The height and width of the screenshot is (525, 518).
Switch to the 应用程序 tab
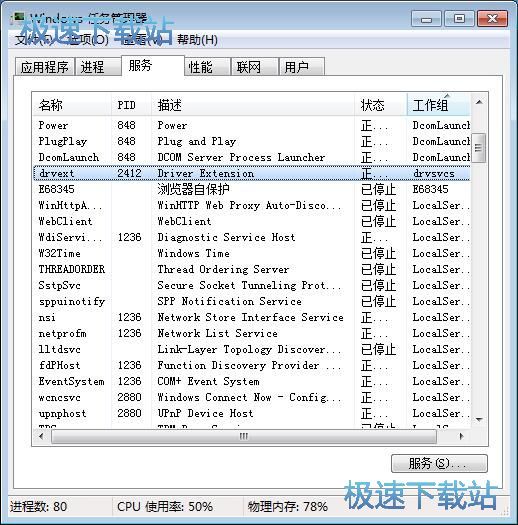tap(45, 67)
